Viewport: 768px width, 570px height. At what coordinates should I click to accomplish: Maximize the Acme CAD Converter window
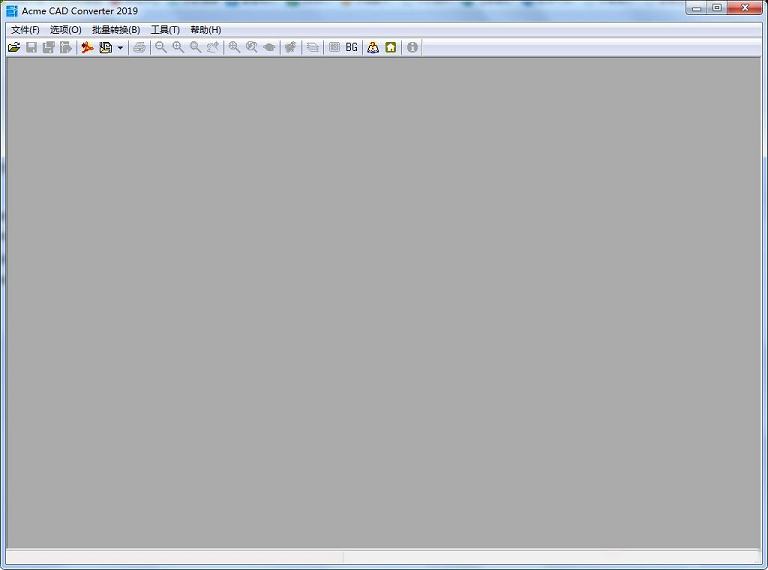(717, 8)
